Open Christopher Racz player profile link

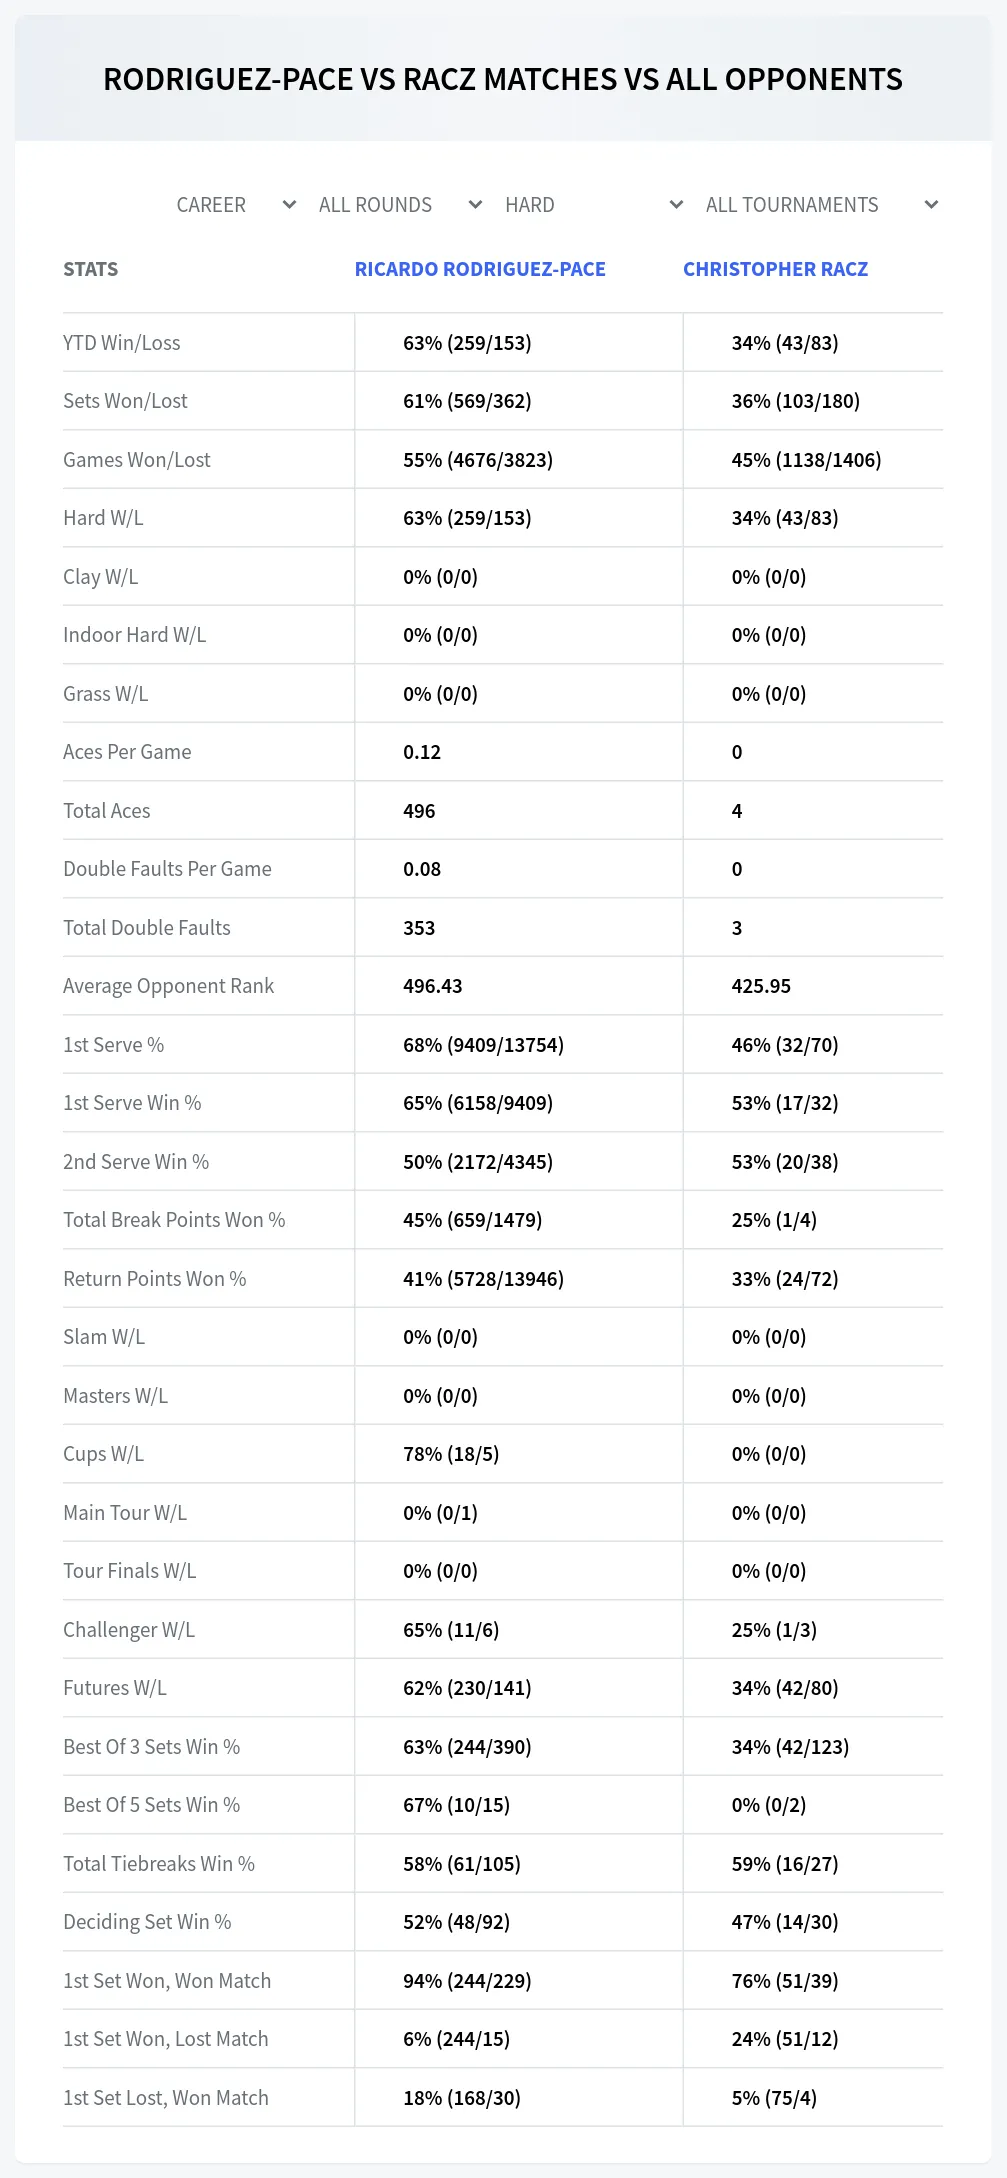point(775,269)
